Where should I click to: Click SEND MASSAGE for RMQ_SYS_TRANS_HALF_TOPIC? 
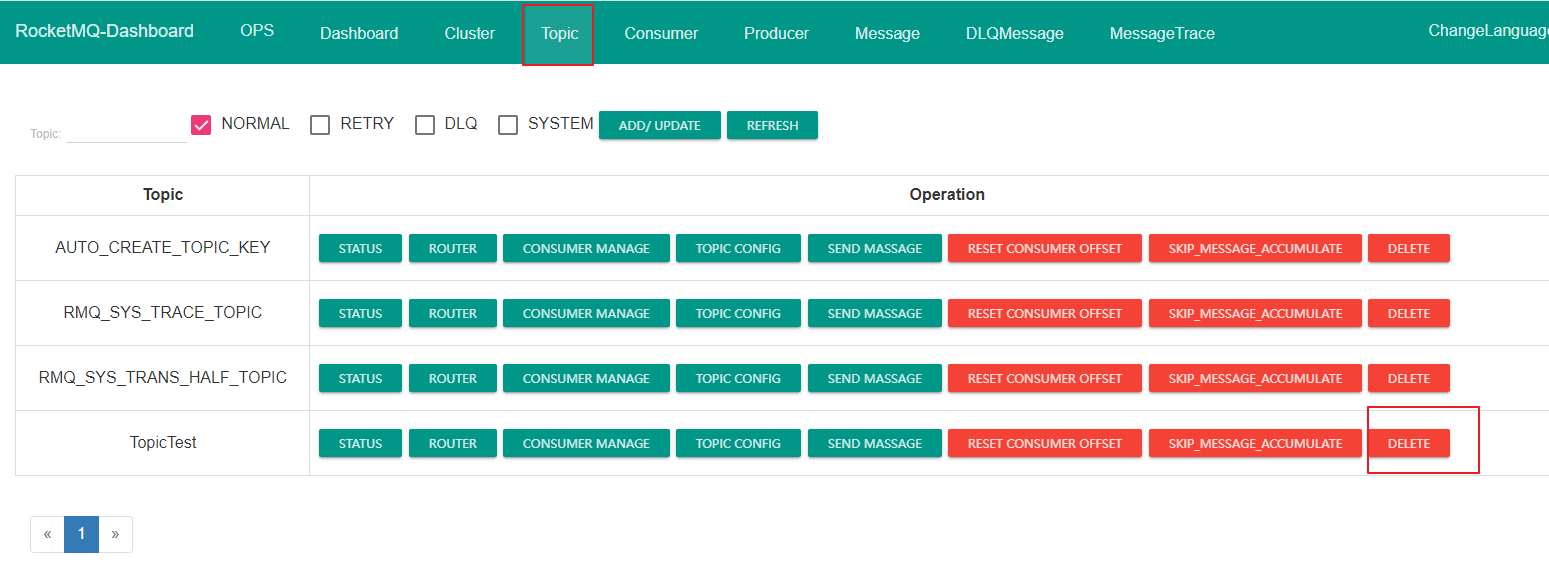[875, 378]
